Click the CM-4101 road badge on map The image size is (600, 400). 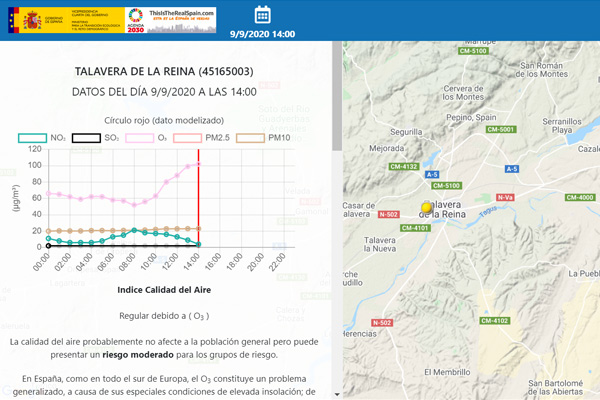pos(416,228)
